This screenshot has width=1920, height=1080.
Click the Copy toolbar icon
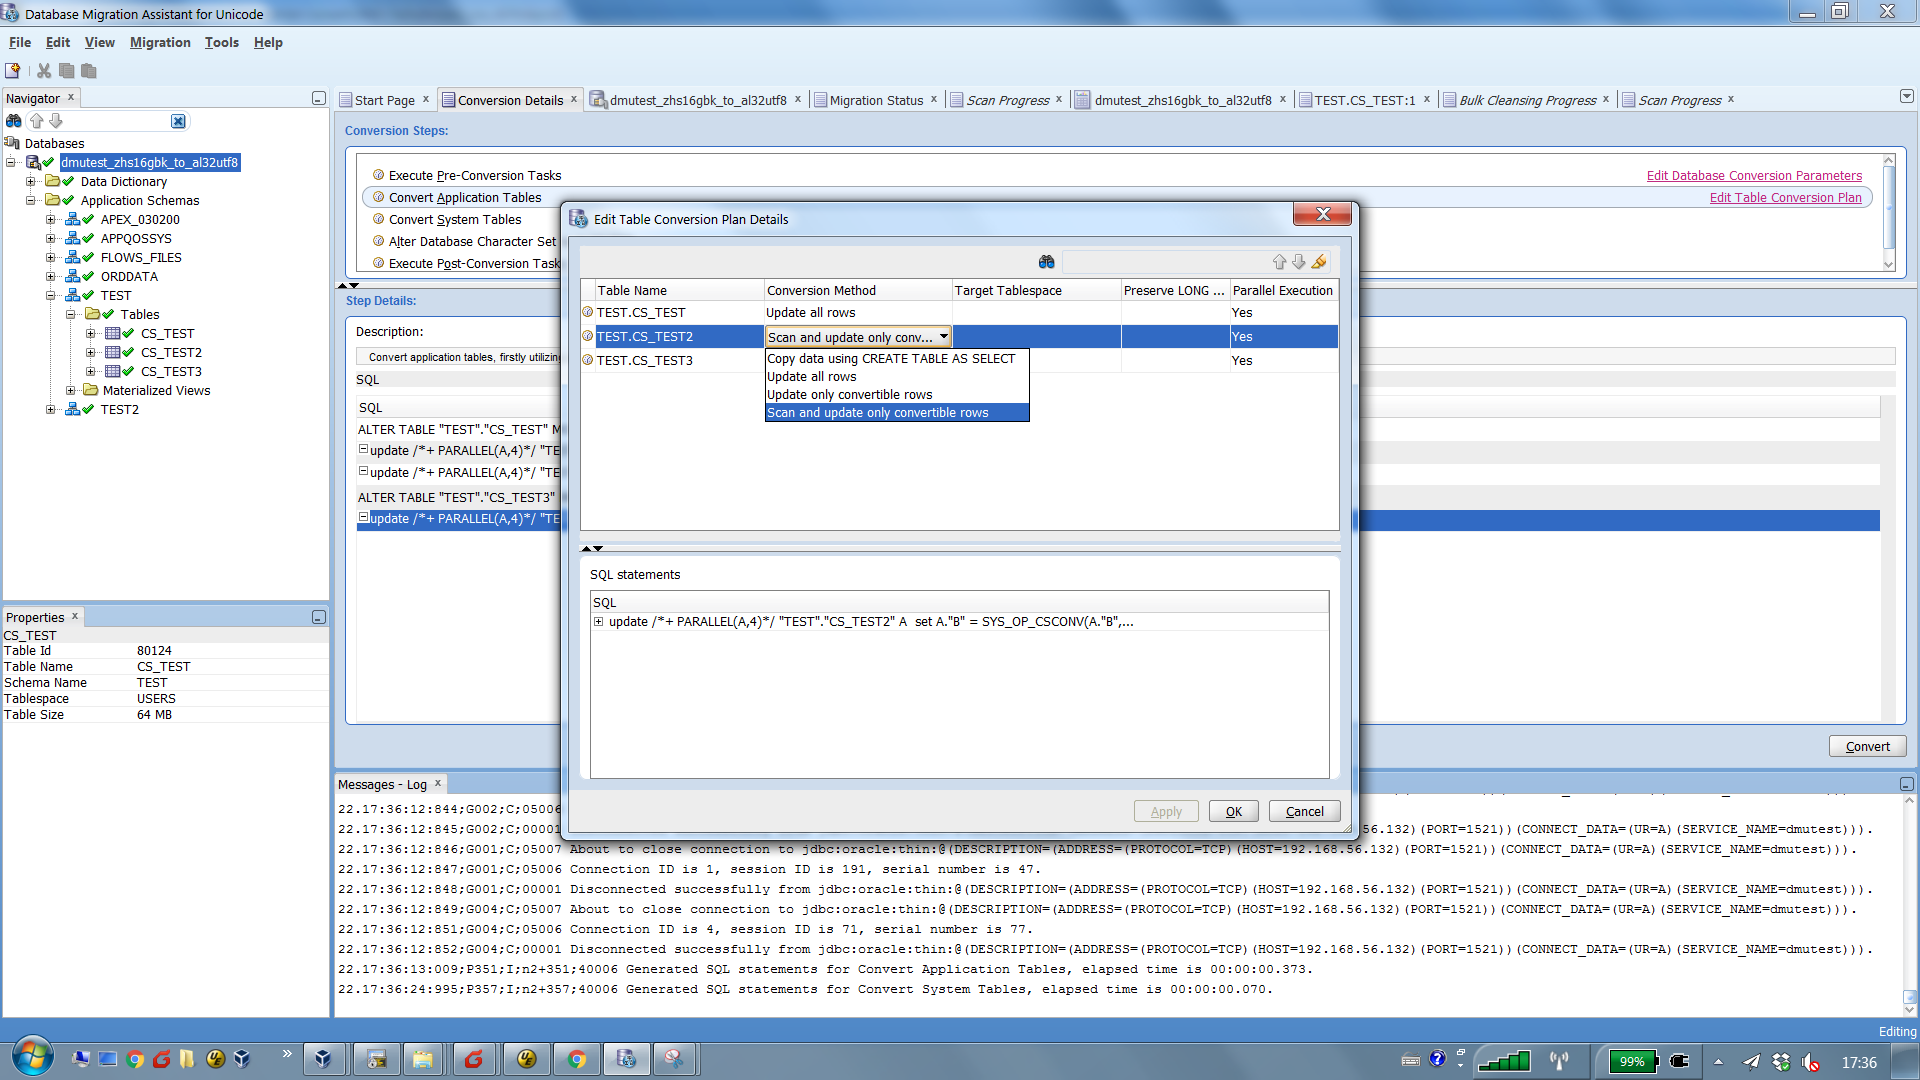(x=67, y=70)
